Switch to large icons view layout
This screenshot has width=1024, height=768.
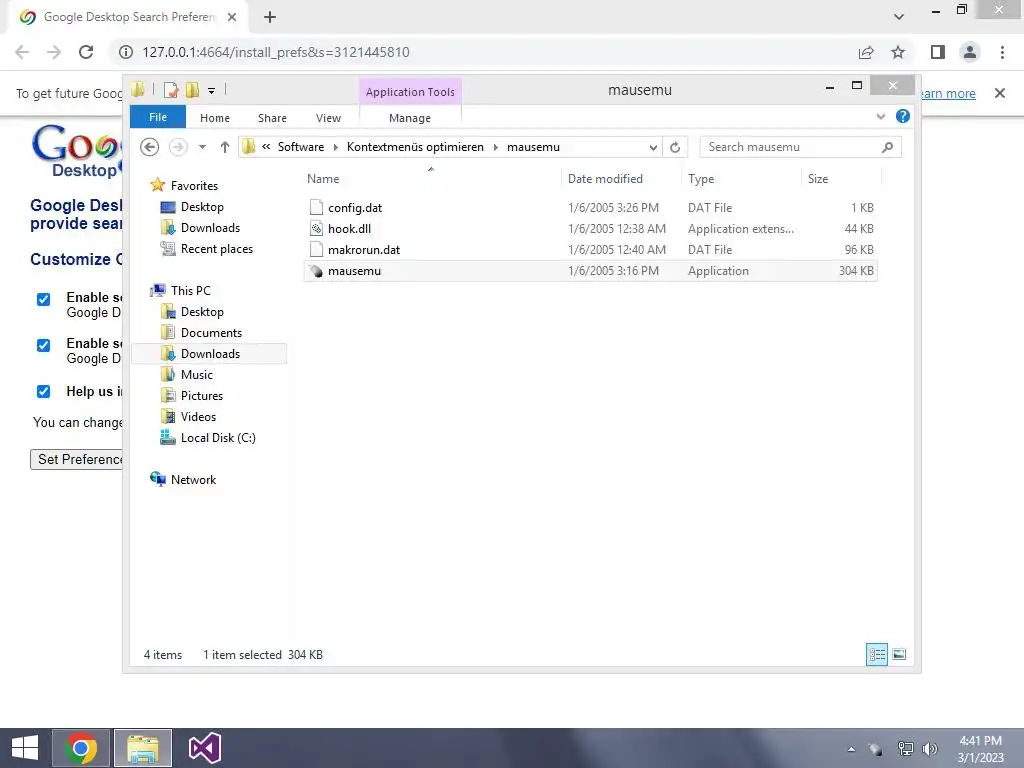coord(899,654)
